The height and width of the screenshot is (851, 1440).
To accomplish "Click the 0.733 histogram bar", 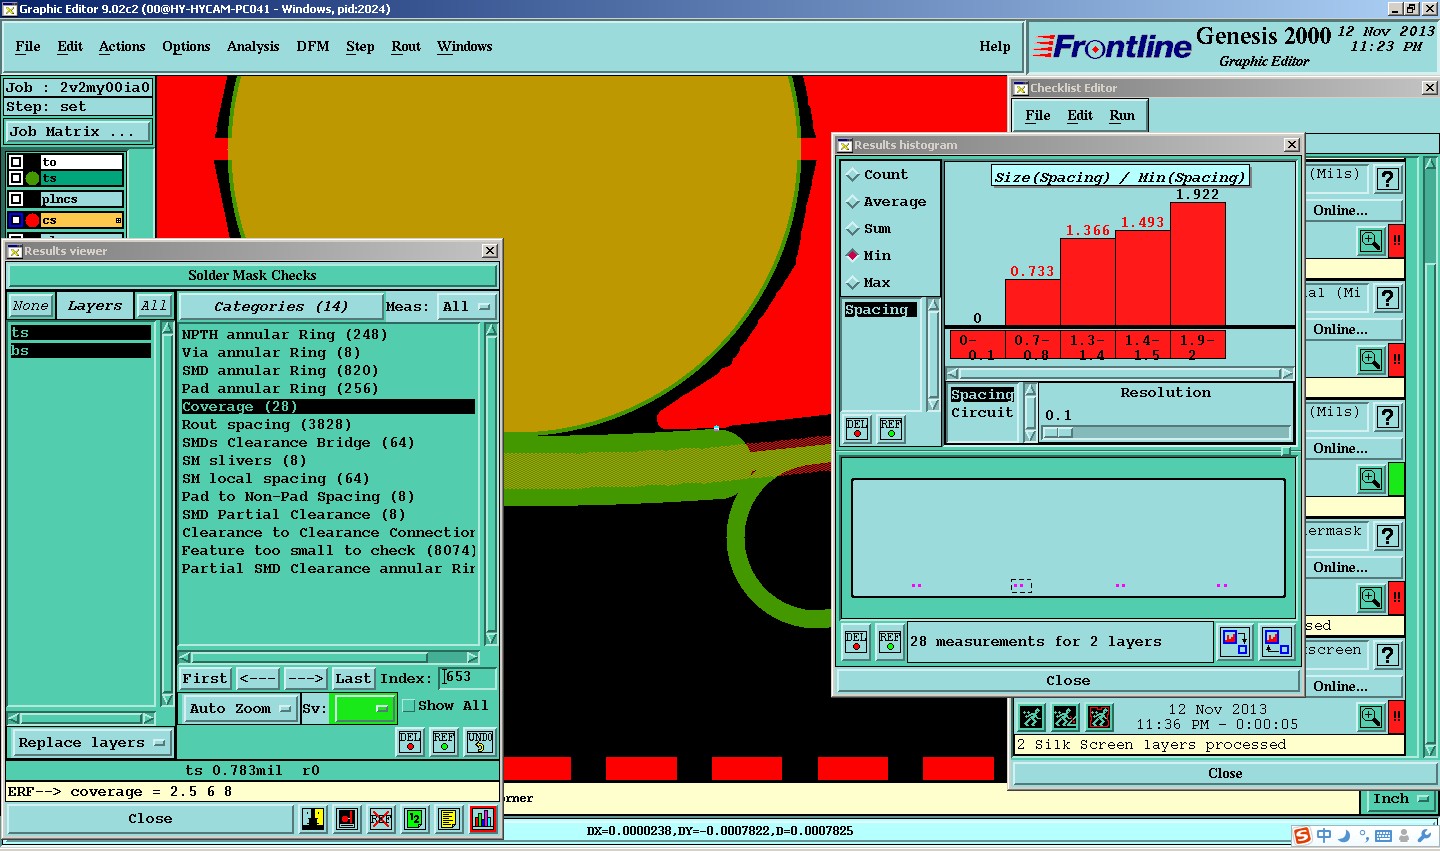I will coord(1032,302).
